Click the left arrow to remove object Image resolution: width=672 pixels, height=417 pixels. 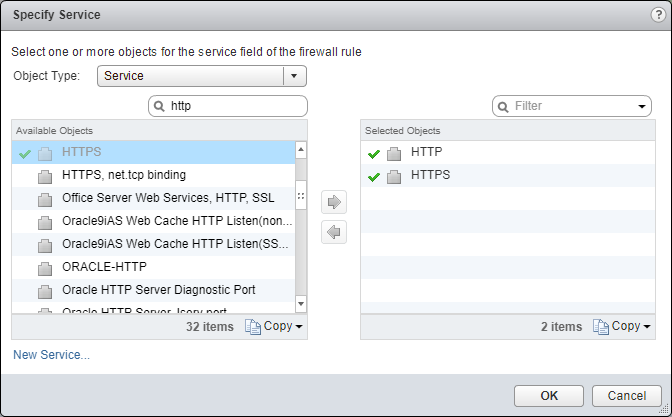(334, 232)
